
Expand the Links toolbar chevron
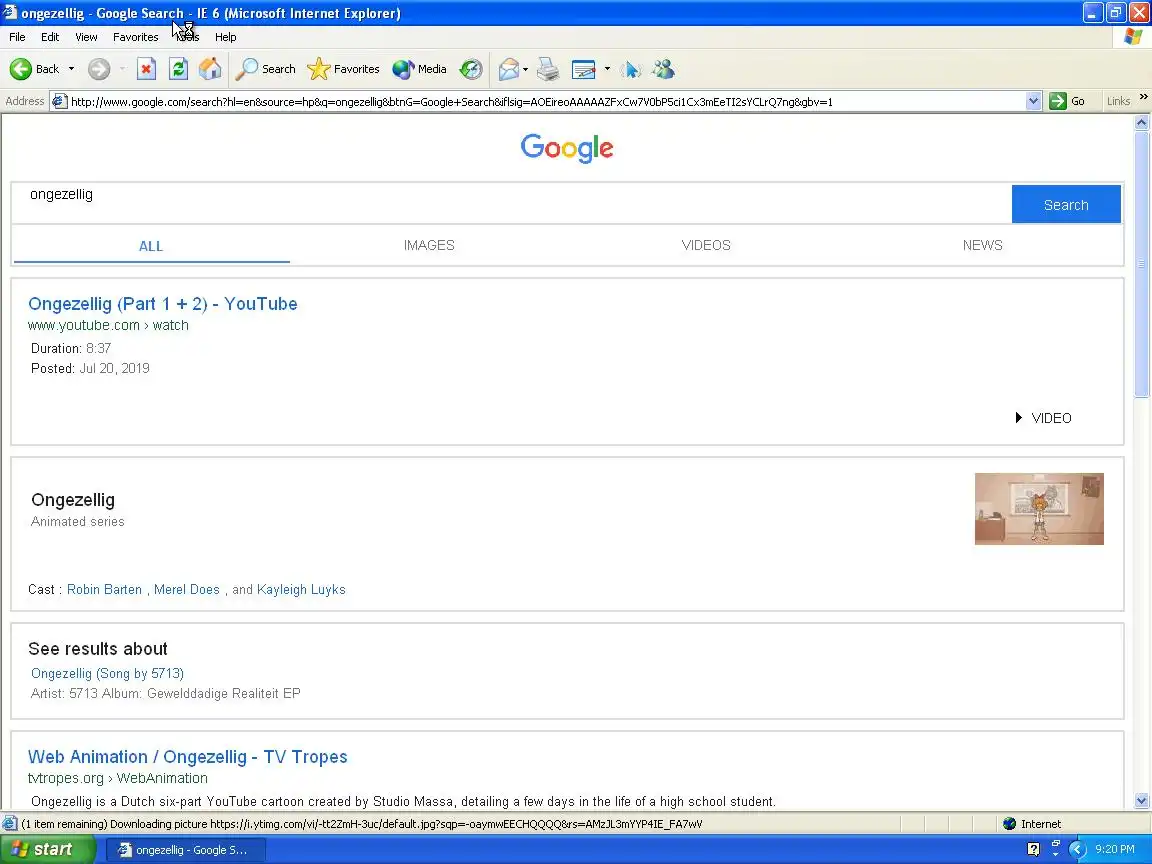pyautogui.click(x=1143, y=98)
